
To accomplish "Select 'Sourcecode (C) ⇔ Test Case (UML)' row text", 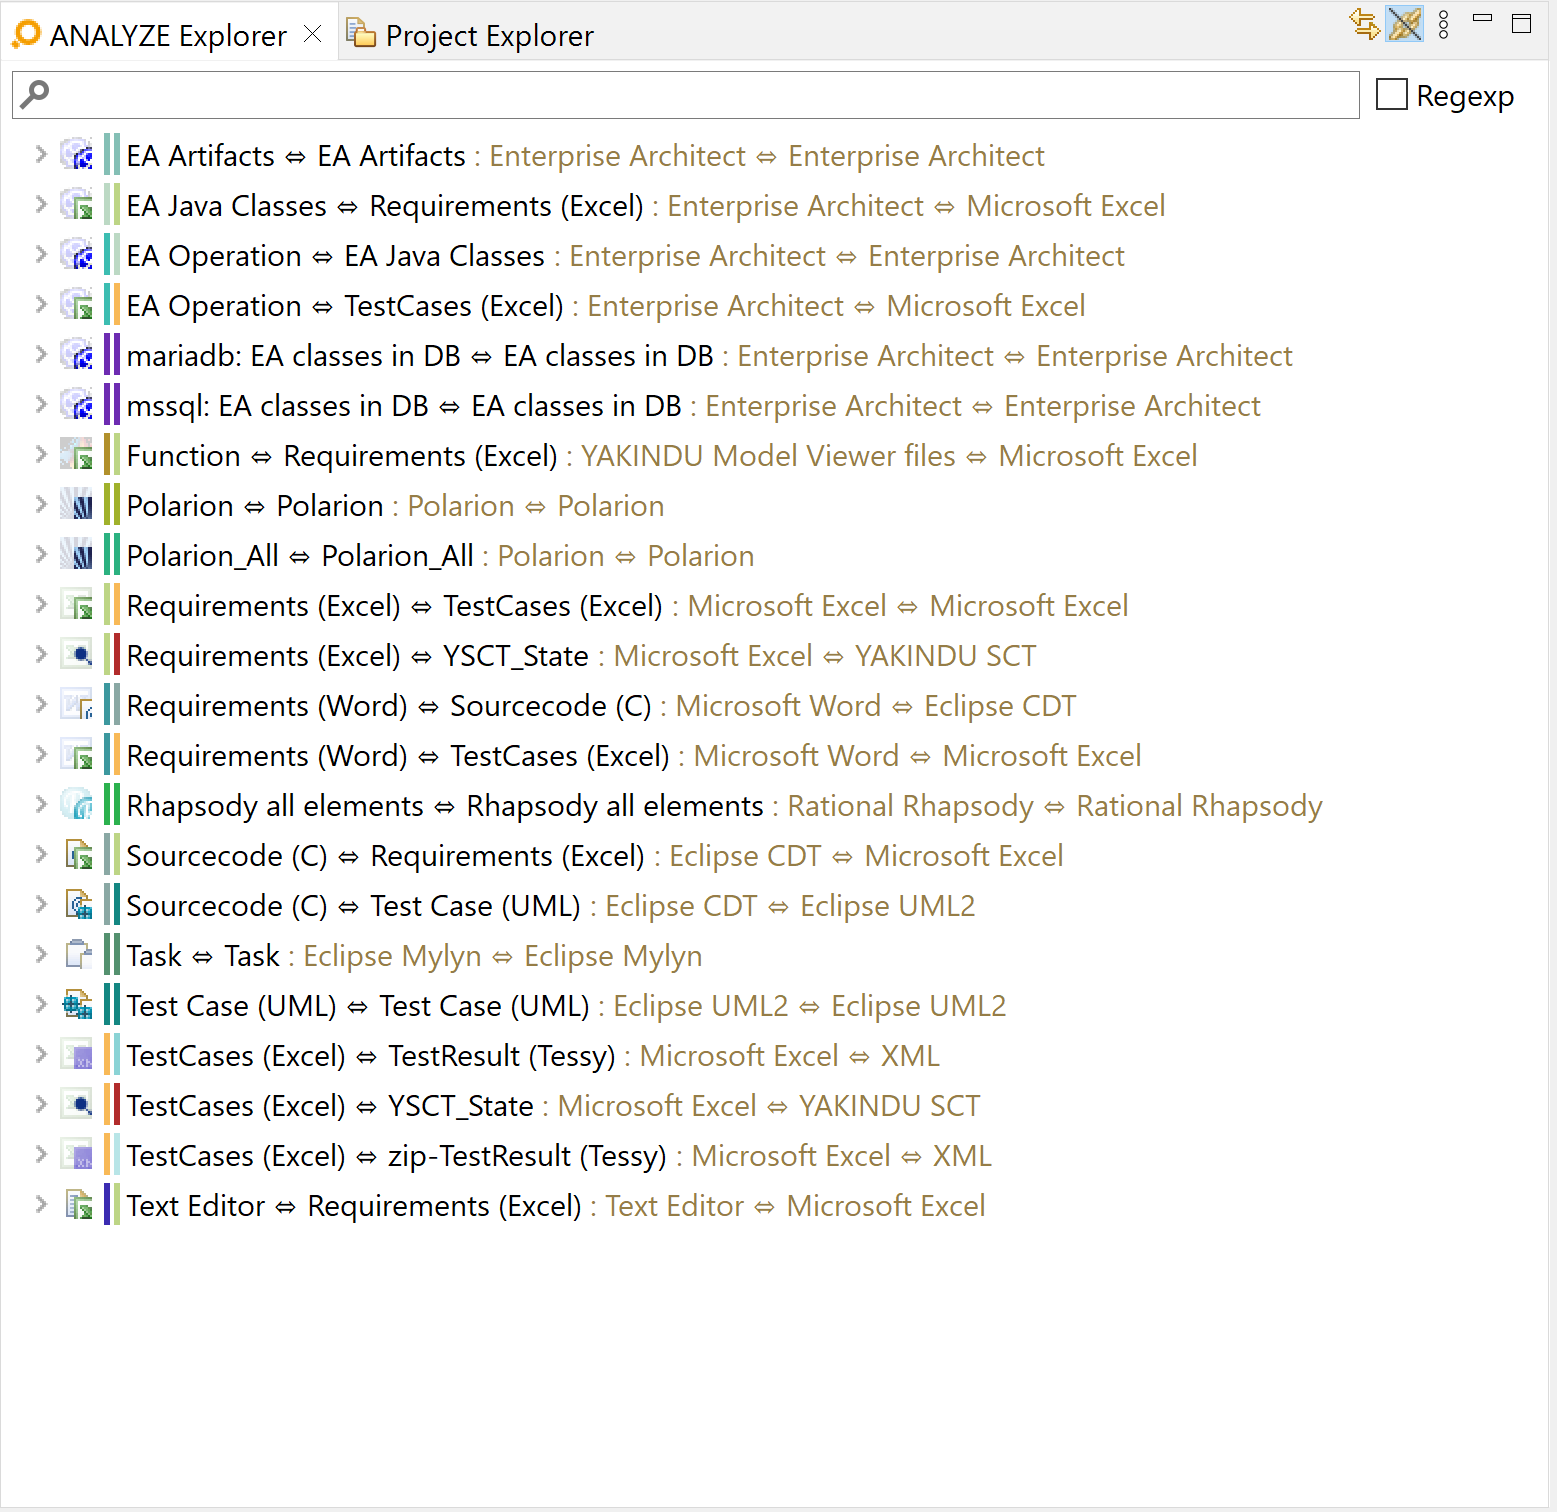I will 354,906.
